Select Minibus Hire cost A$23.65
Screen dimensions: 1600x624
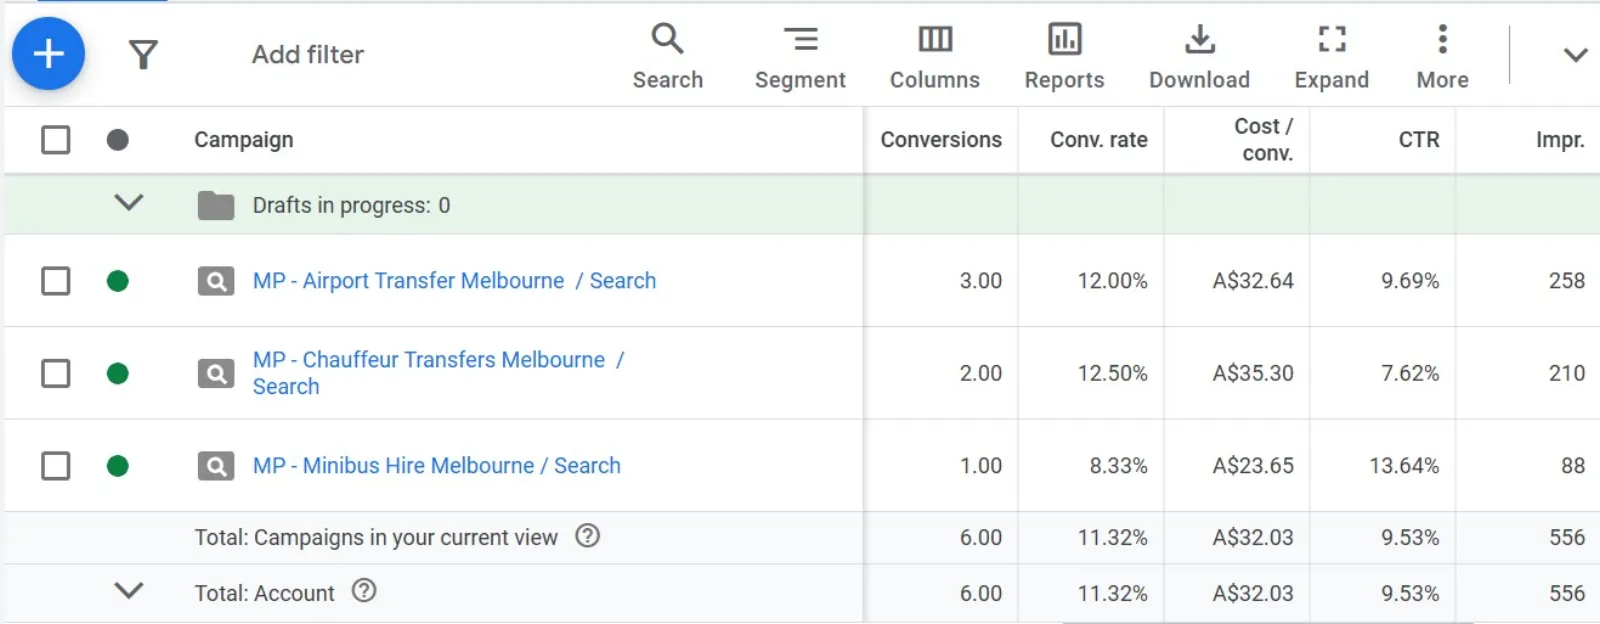click(x=1253, y=466)
